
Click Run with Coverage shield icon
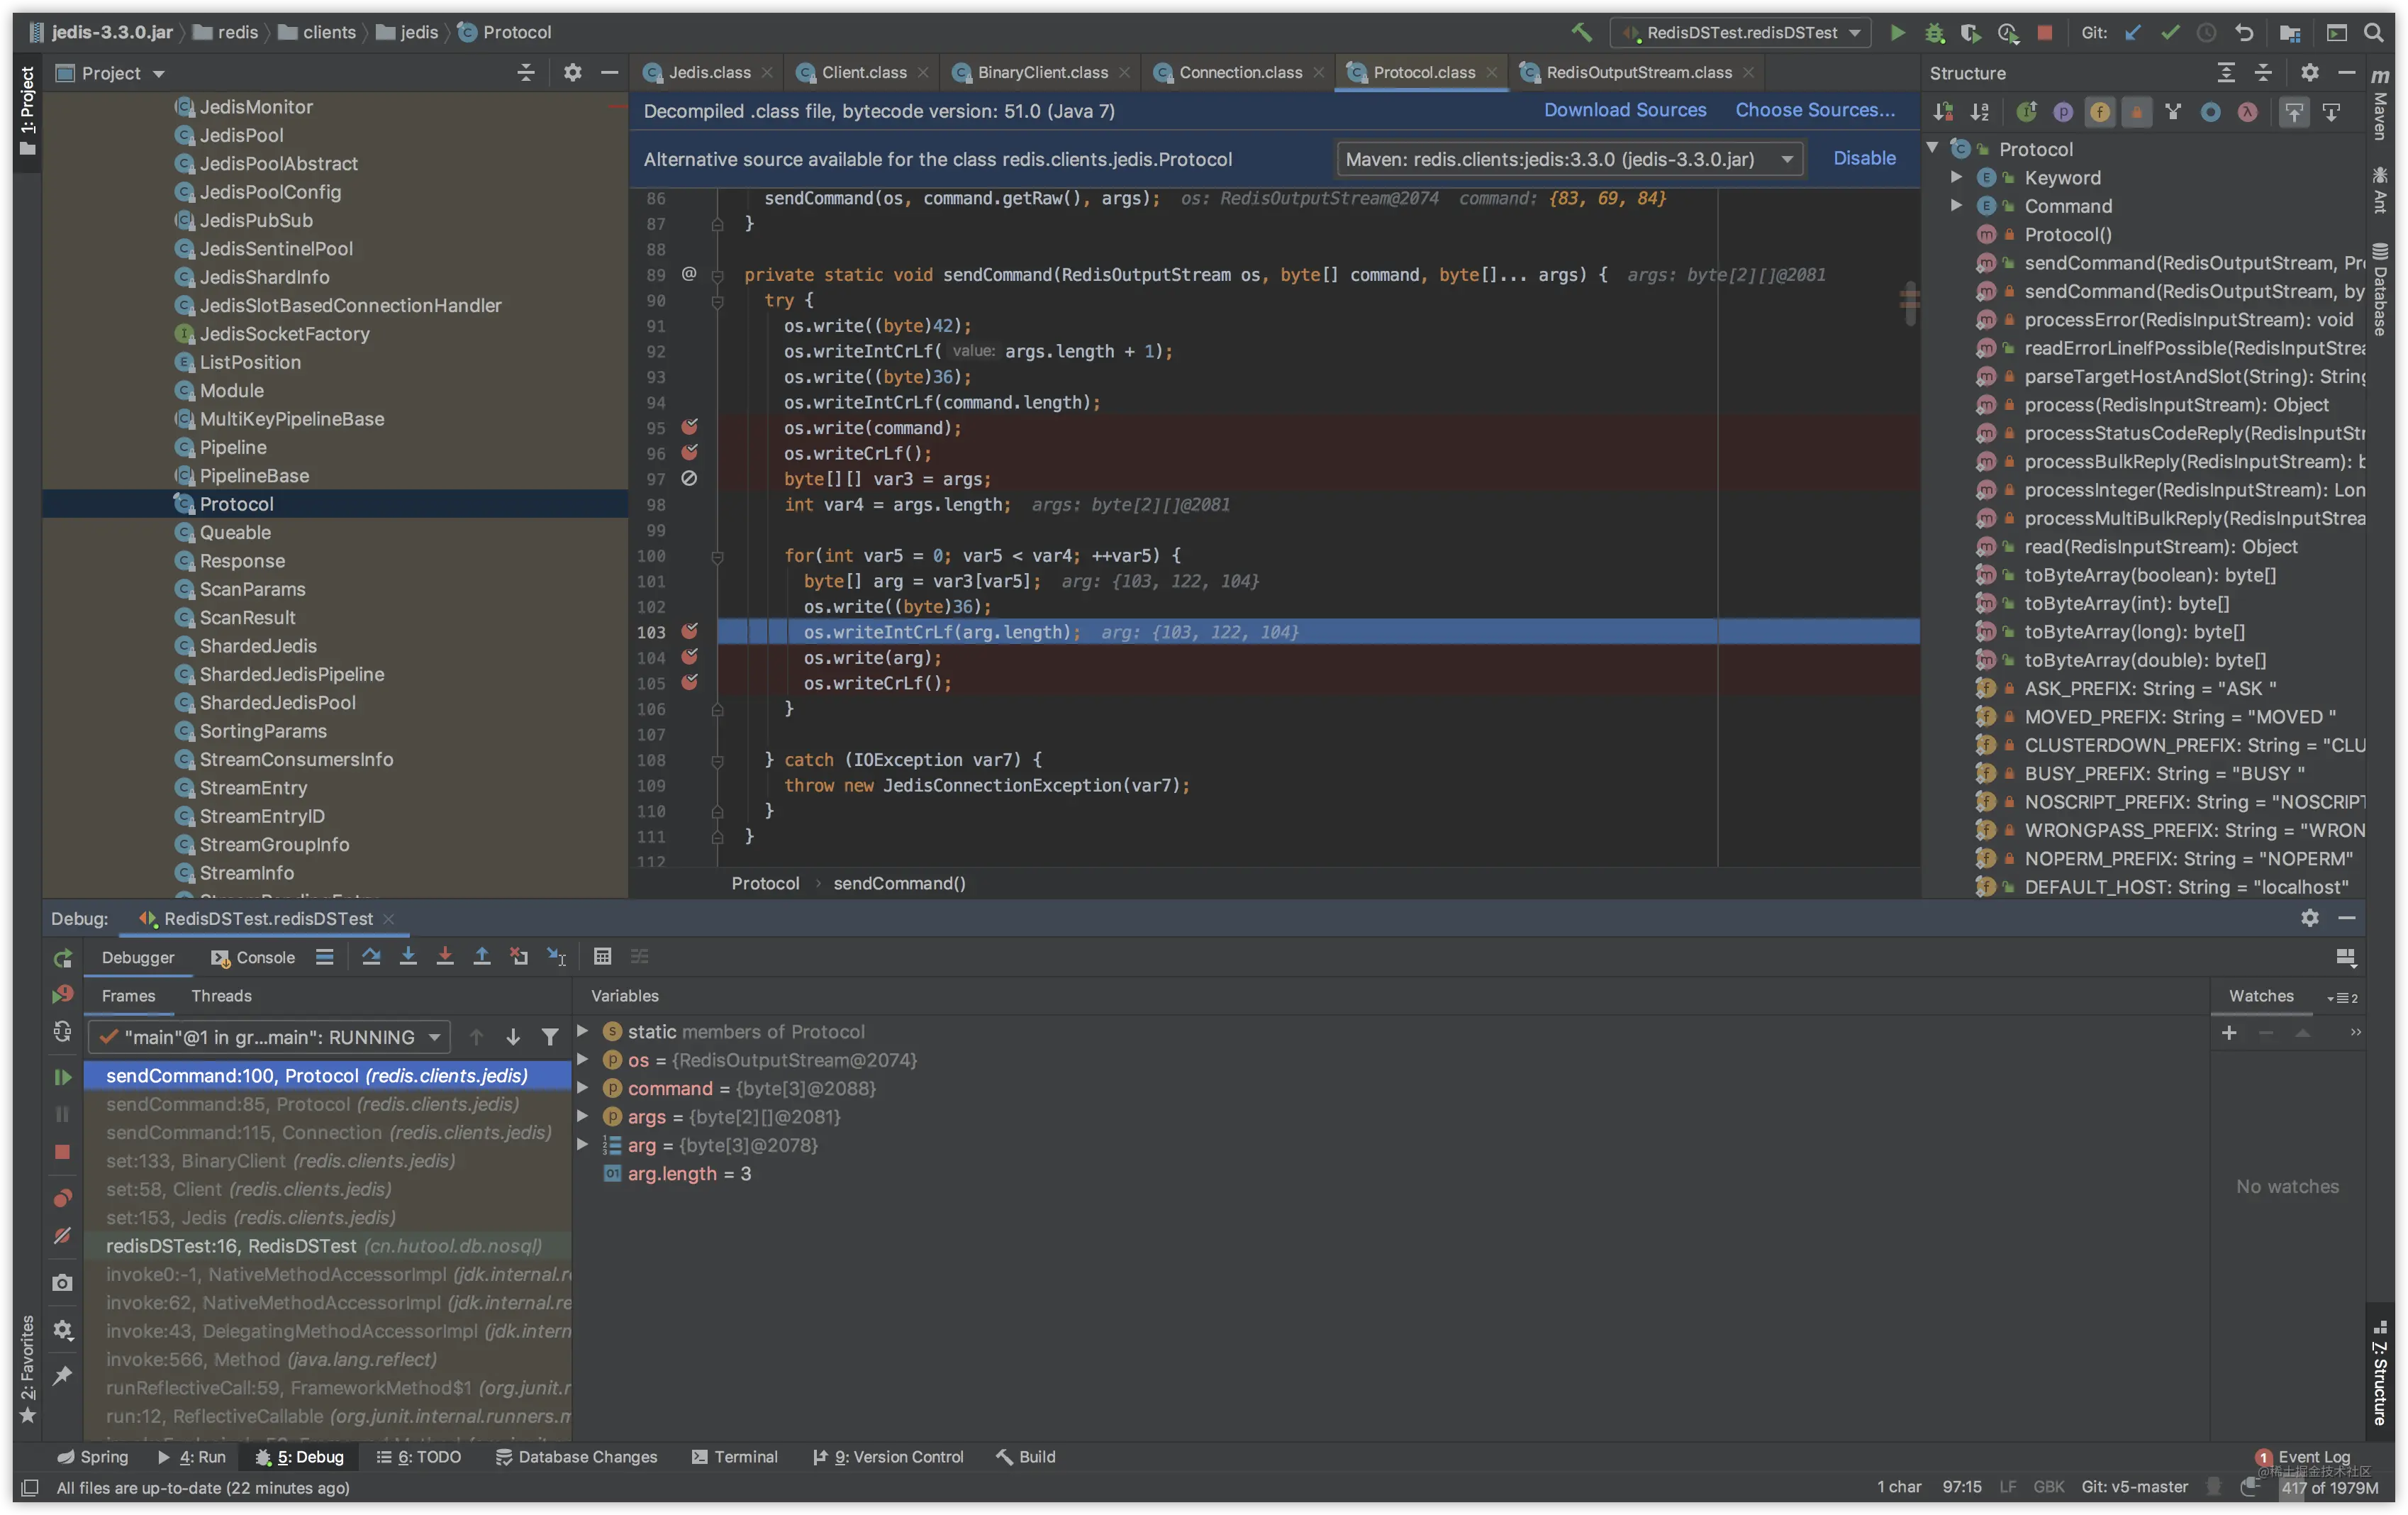coord(1970,32)
